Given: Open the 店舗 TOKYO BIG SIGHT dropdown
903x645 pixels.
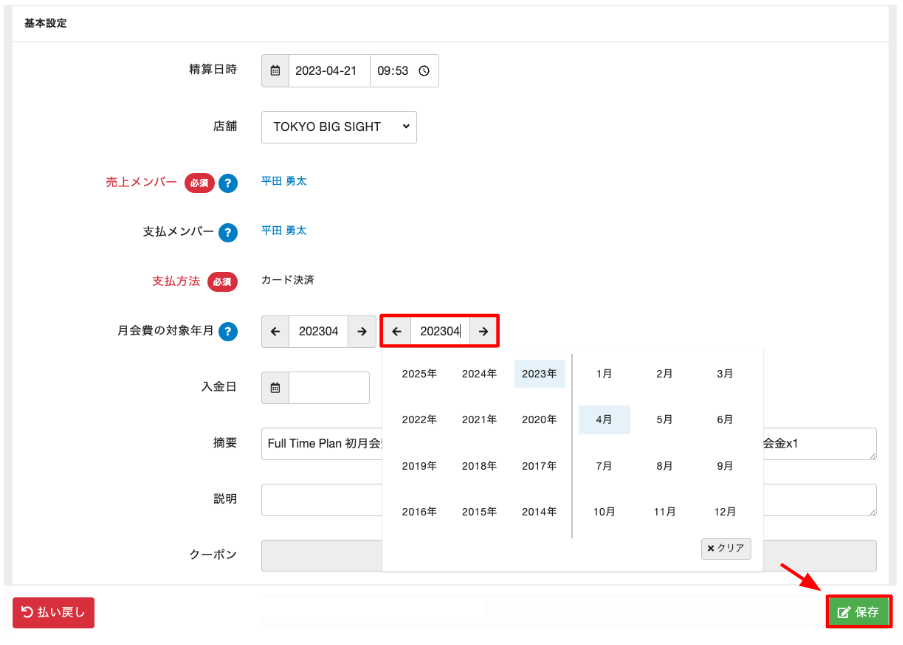Looking at the screenshot, I should pos(338,127).
